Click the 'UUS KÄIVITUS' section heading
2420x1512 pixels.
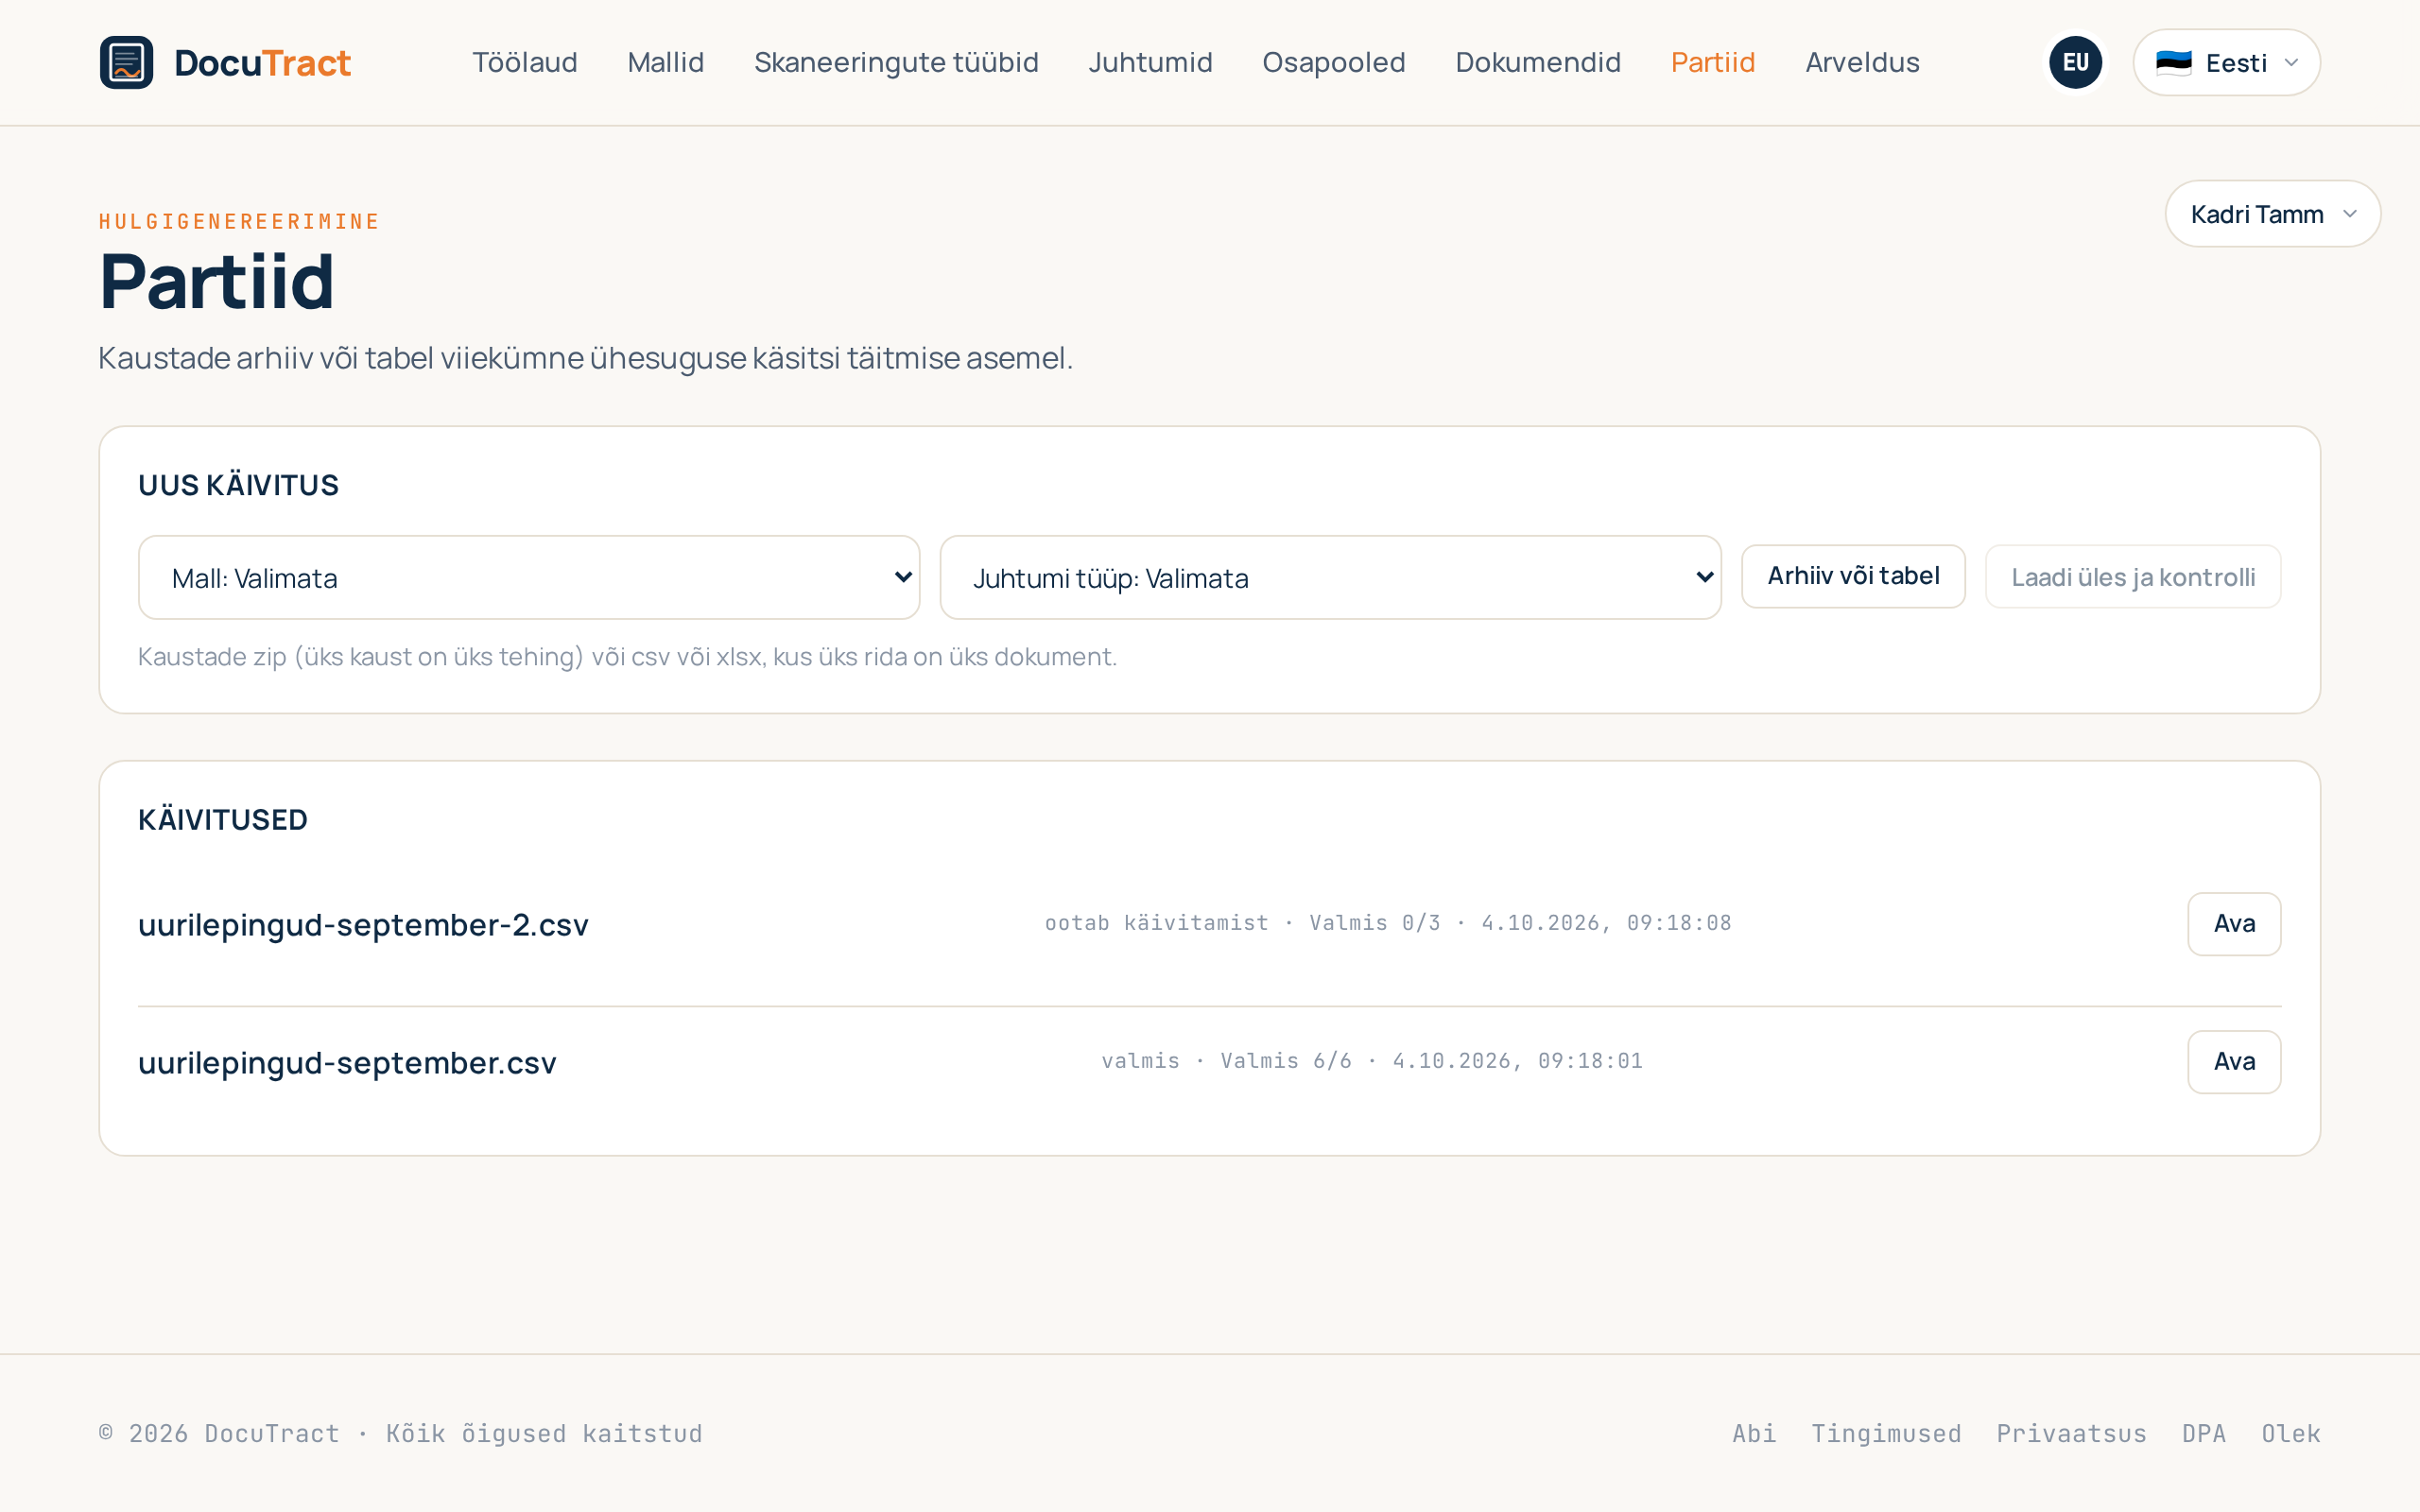click(x=238, y=486)
